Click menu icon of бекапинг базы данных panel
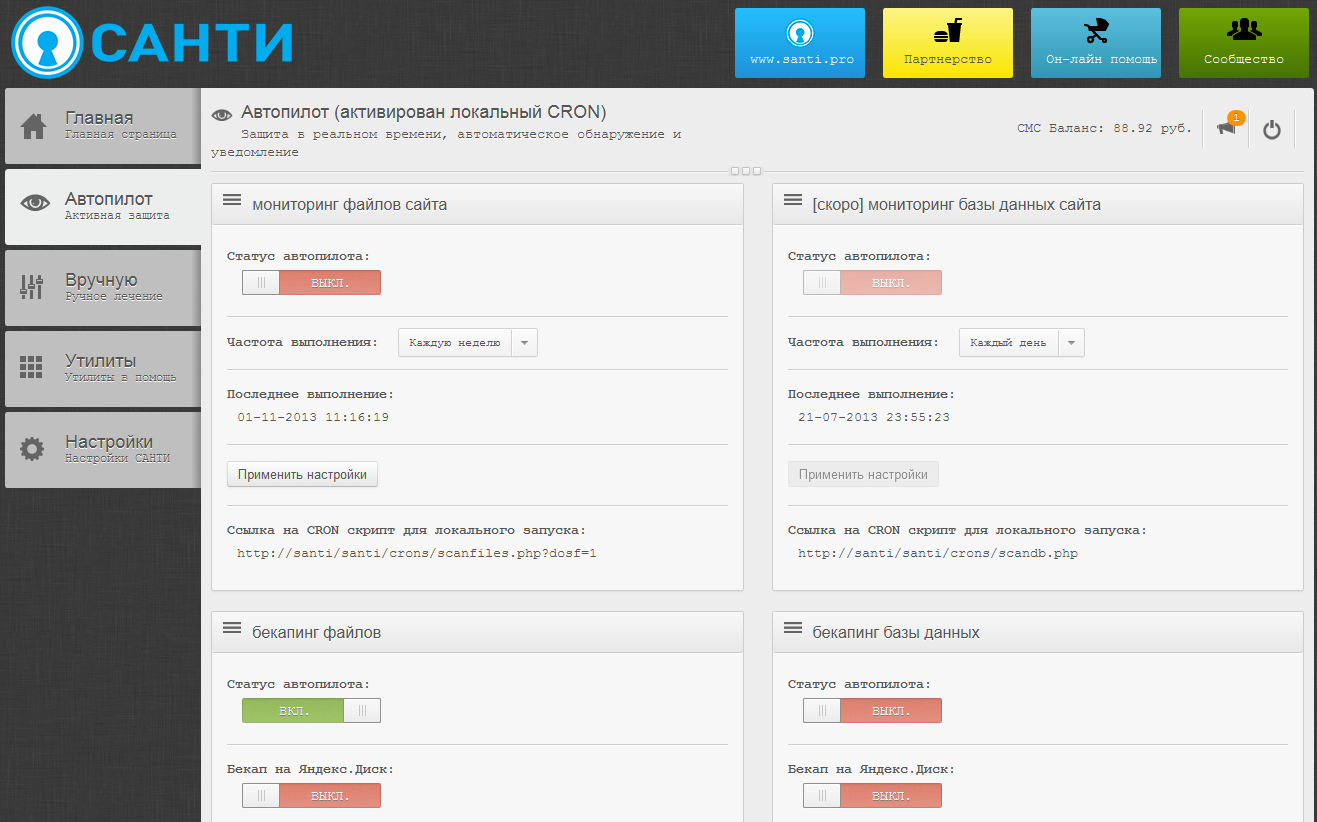 click(x=793, y=628)
